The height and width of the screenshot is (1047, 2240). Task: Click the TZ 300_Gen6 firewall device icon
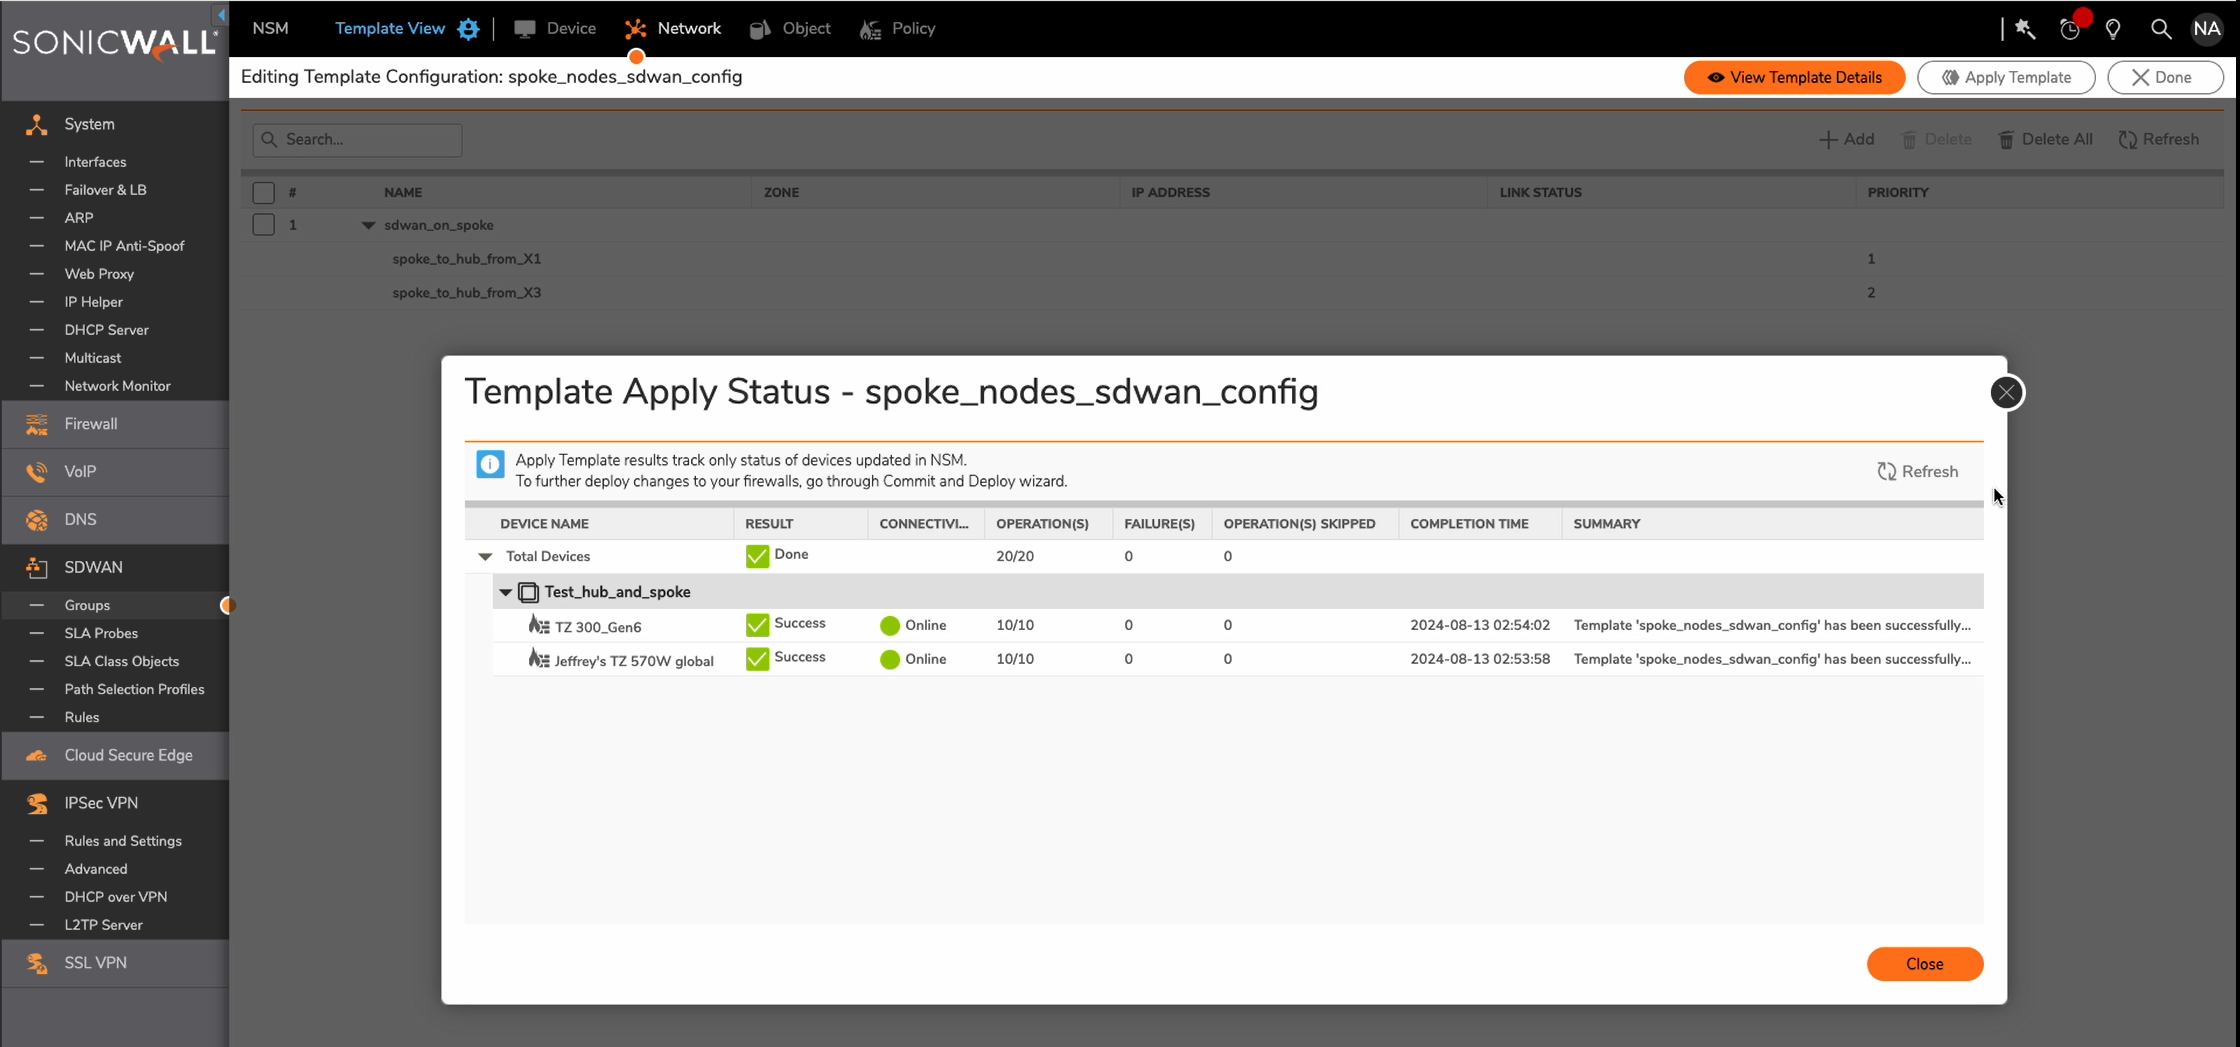539,625
